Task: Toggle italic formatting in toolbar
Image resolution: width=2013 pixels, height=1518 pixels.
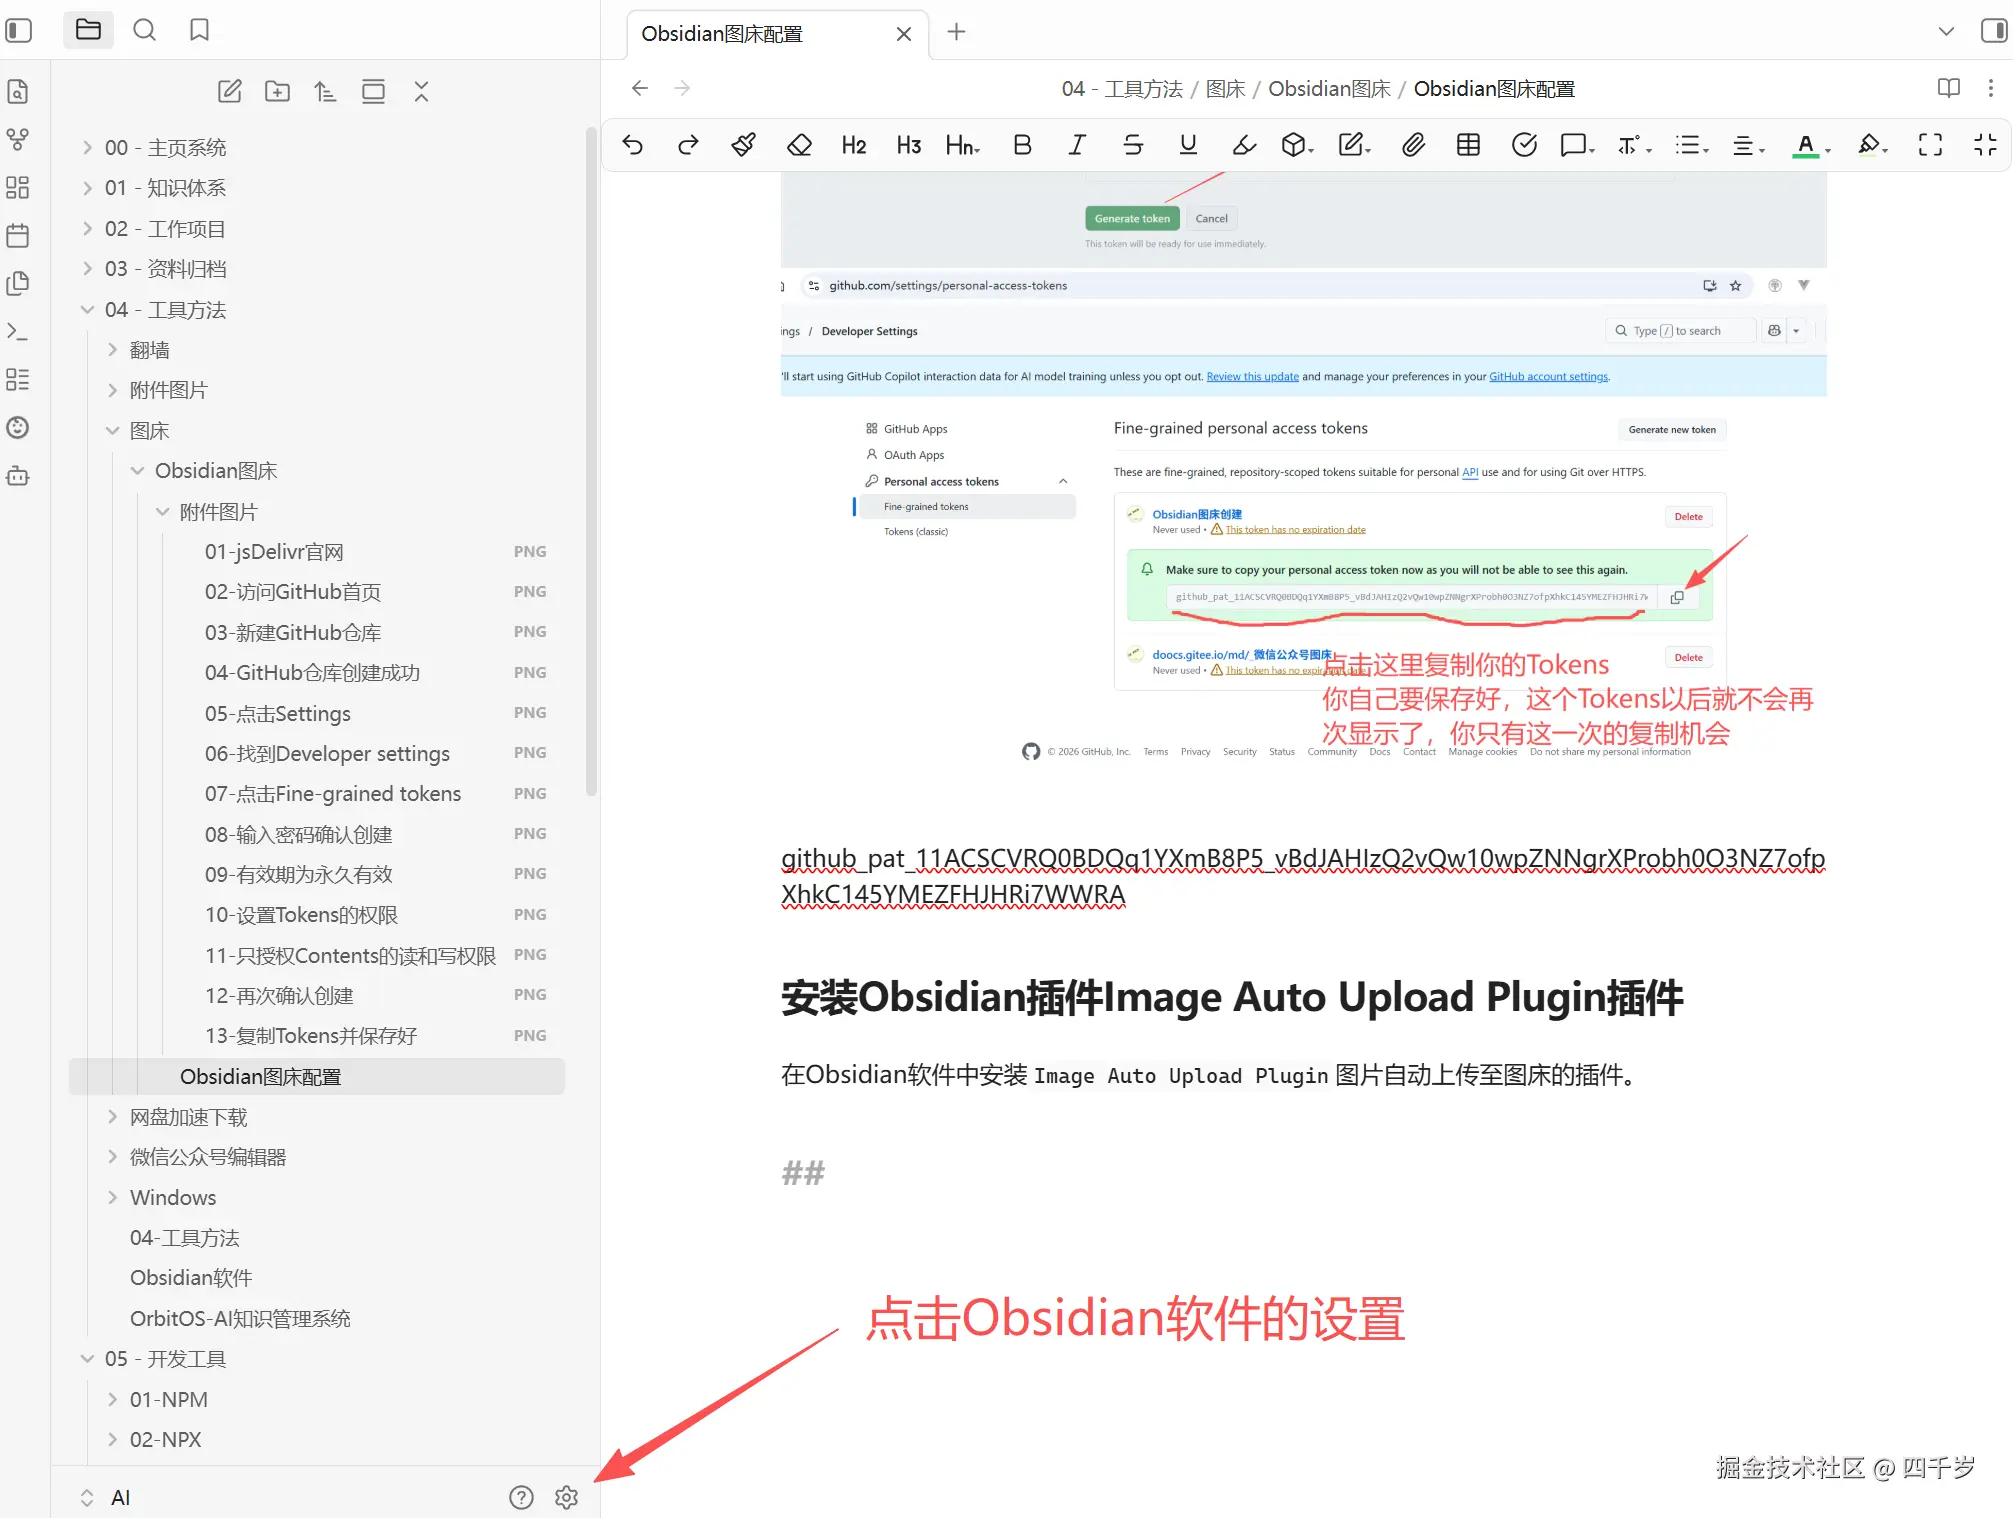Action: [1077, 145]
